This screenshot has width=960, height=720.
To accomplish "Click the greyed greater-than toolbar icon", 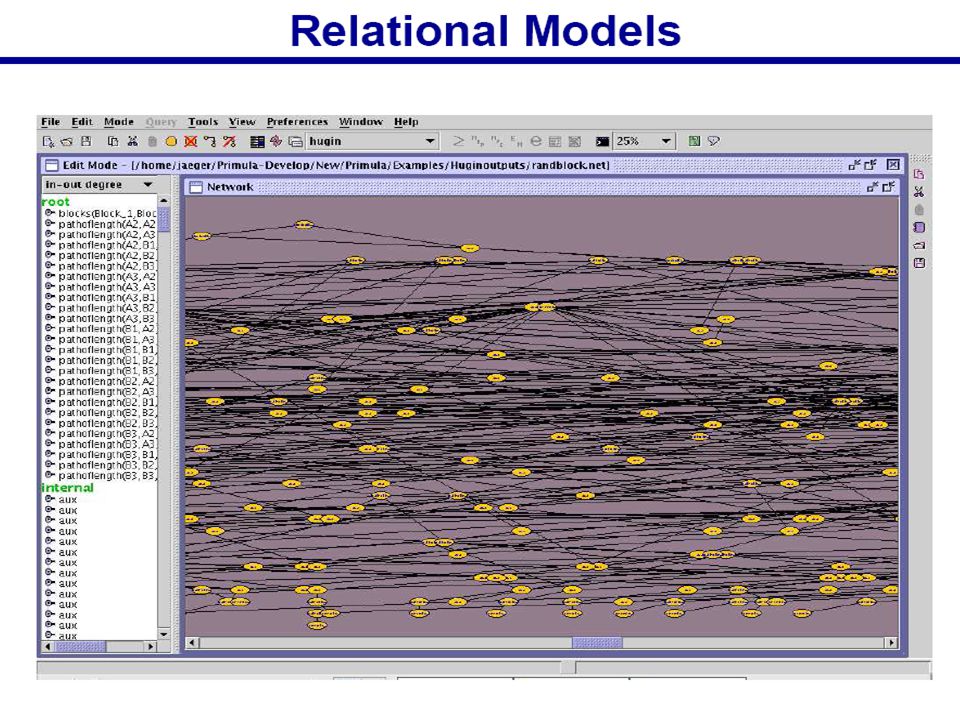I will 458,141.
